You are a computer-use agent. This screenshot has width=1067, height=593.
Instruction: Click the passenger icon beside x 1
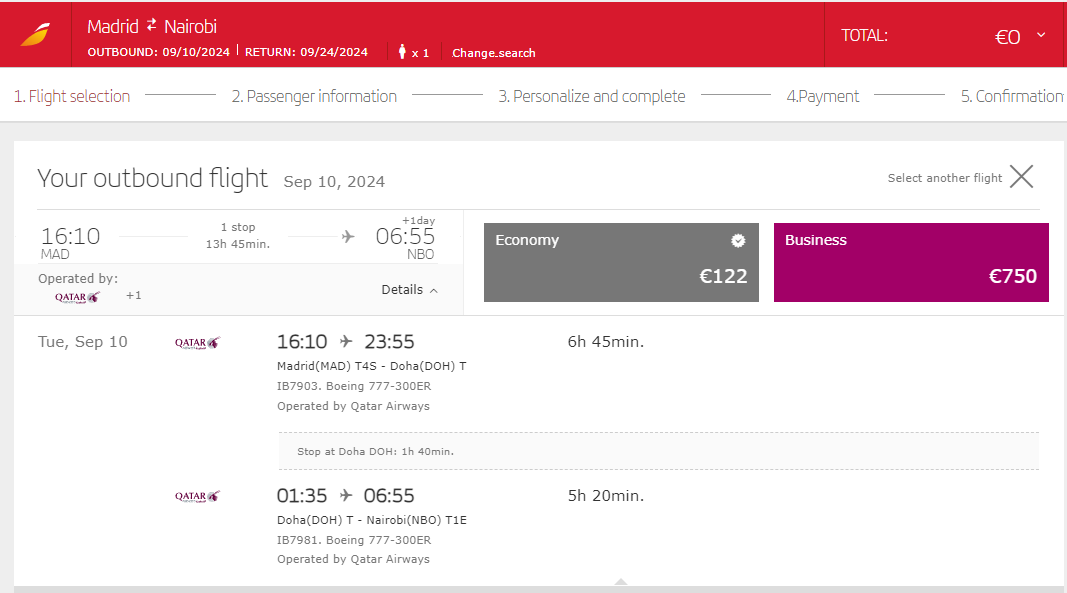coord(402,52)
